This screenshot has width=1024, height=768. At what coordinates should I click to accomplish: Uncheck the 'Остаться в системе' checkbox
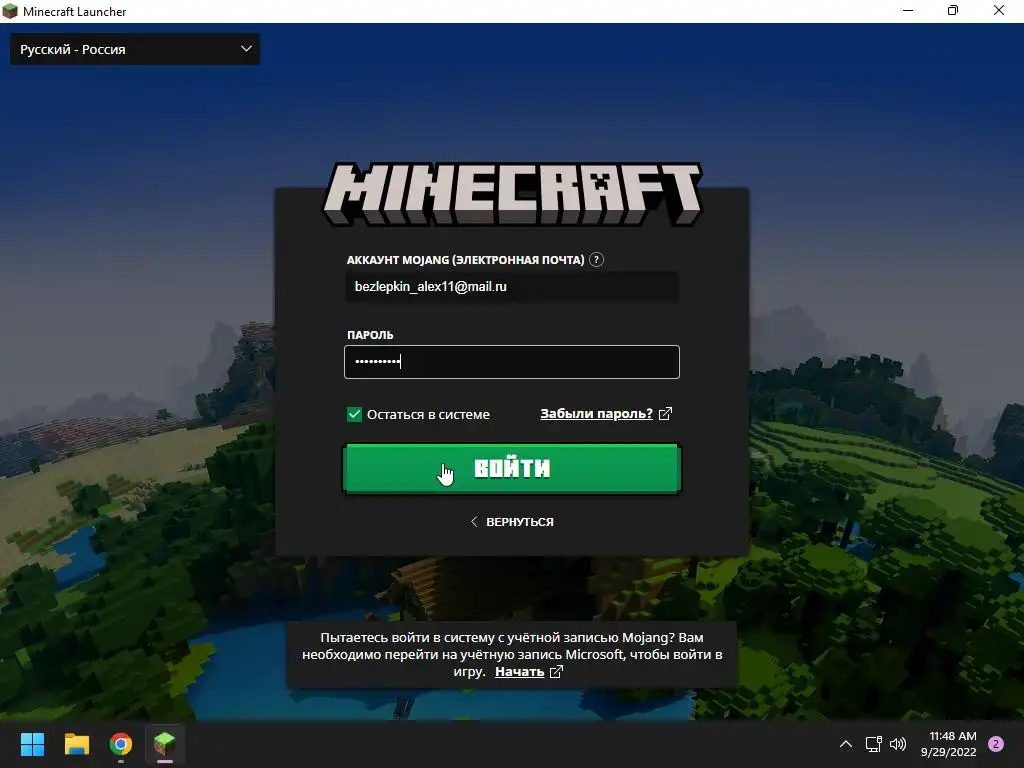(354, 414)
